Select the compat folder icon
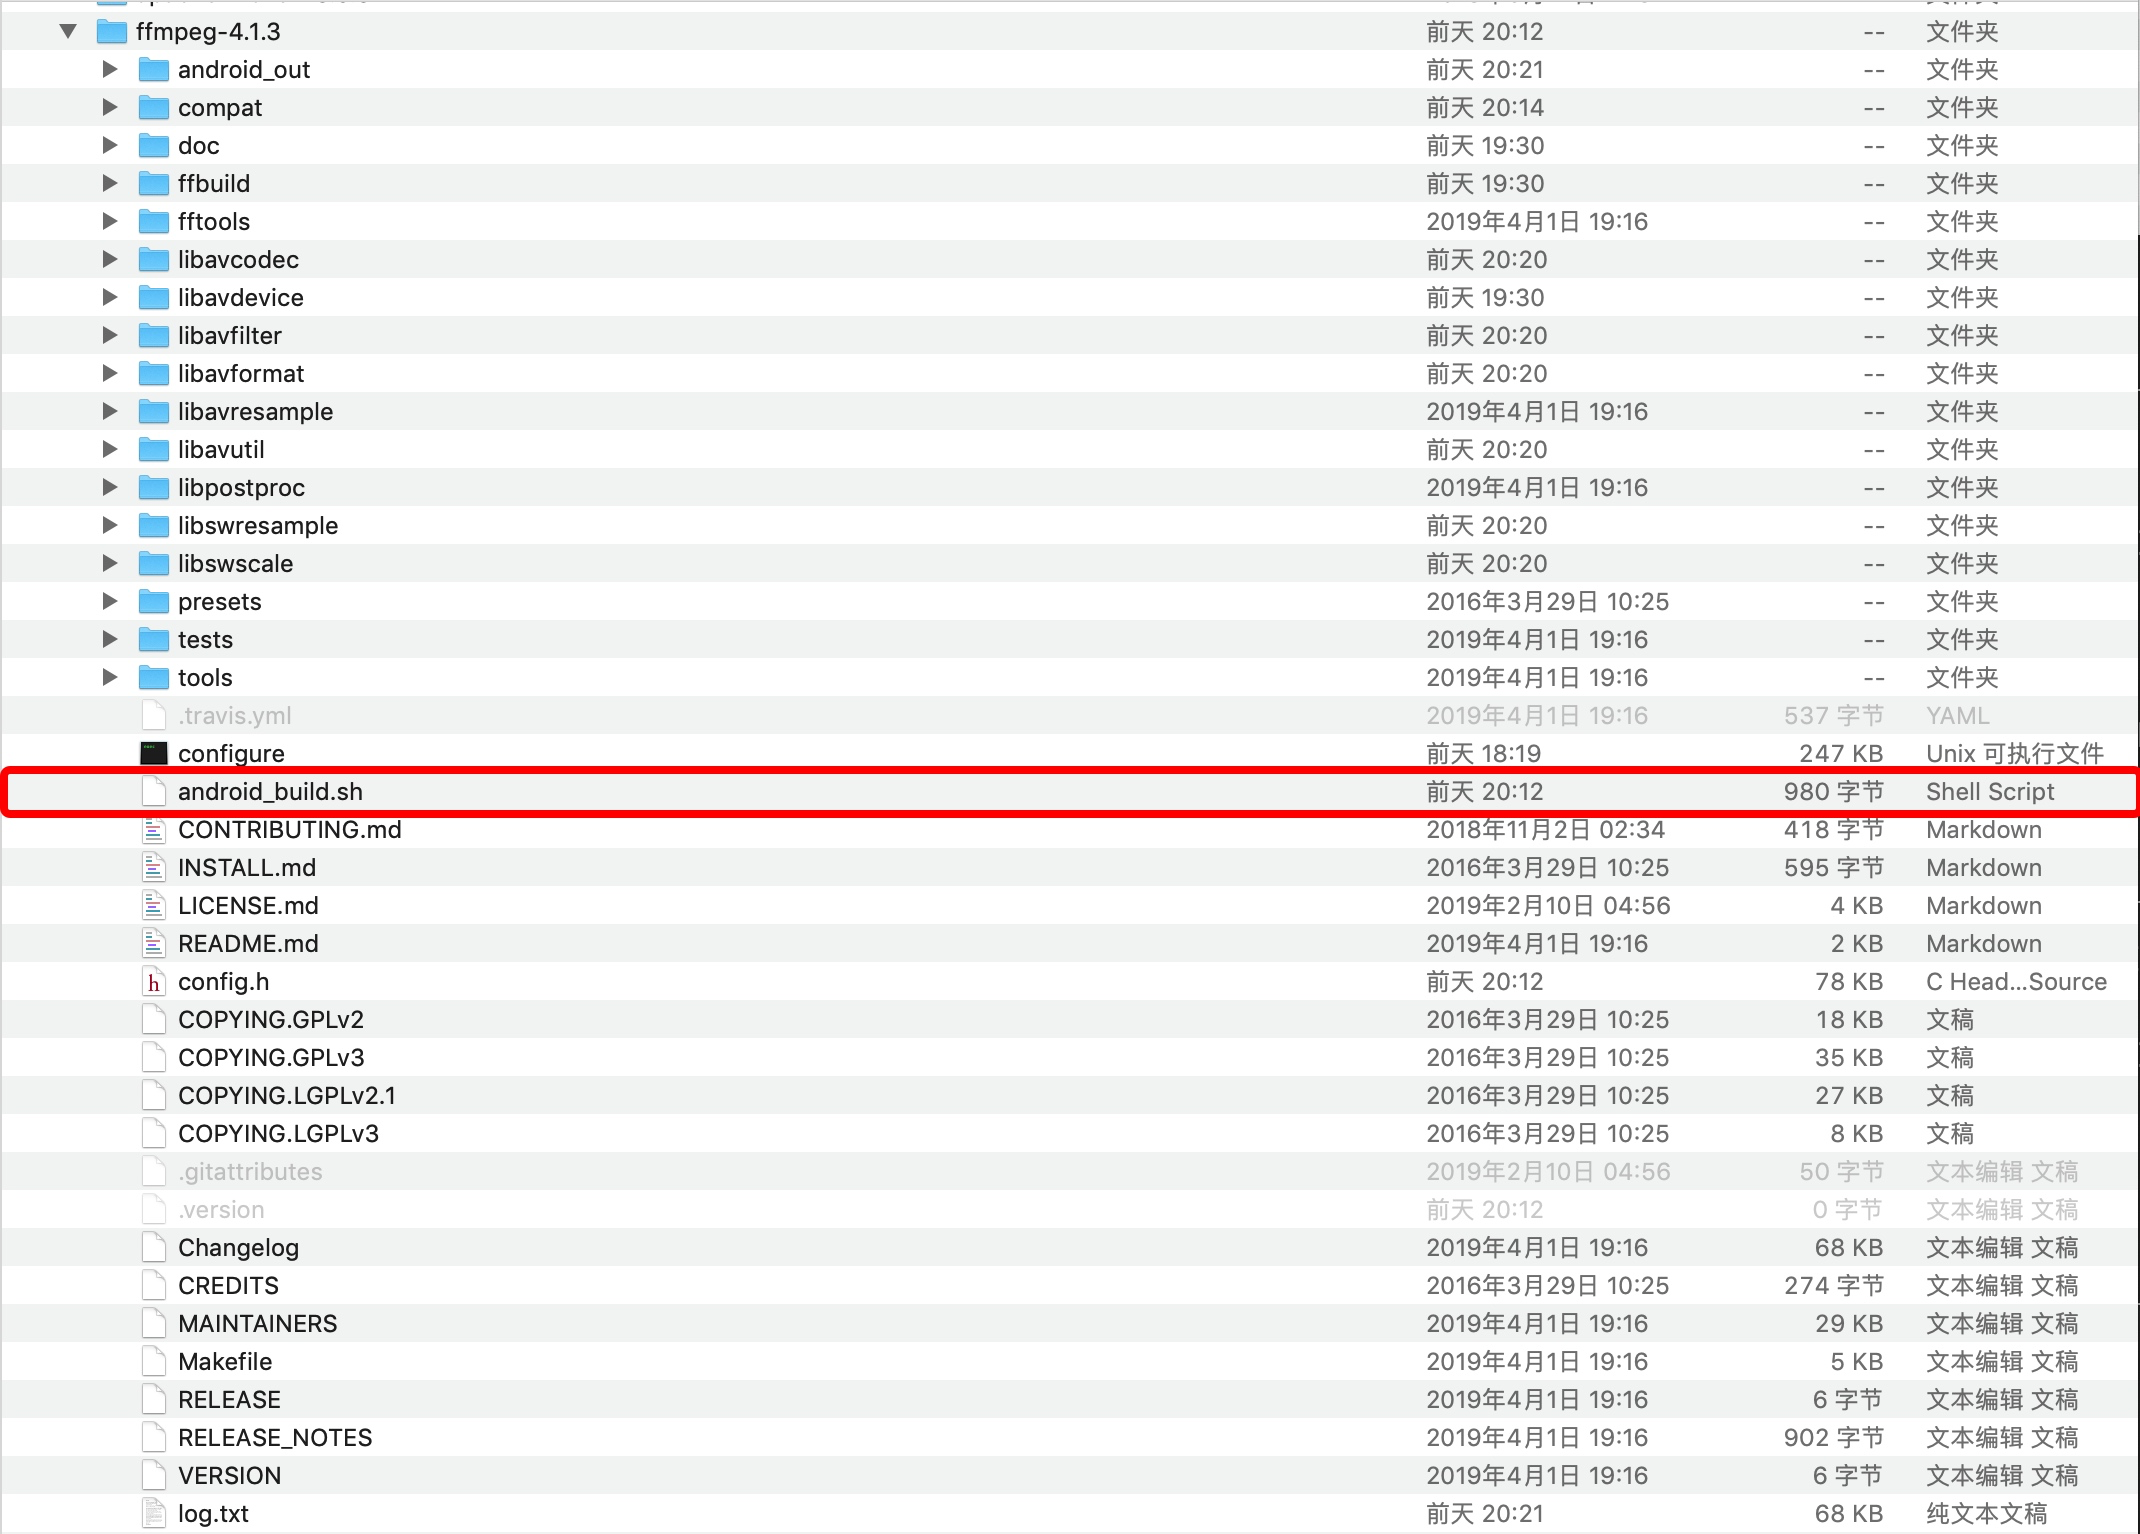 tap(153, 108)
